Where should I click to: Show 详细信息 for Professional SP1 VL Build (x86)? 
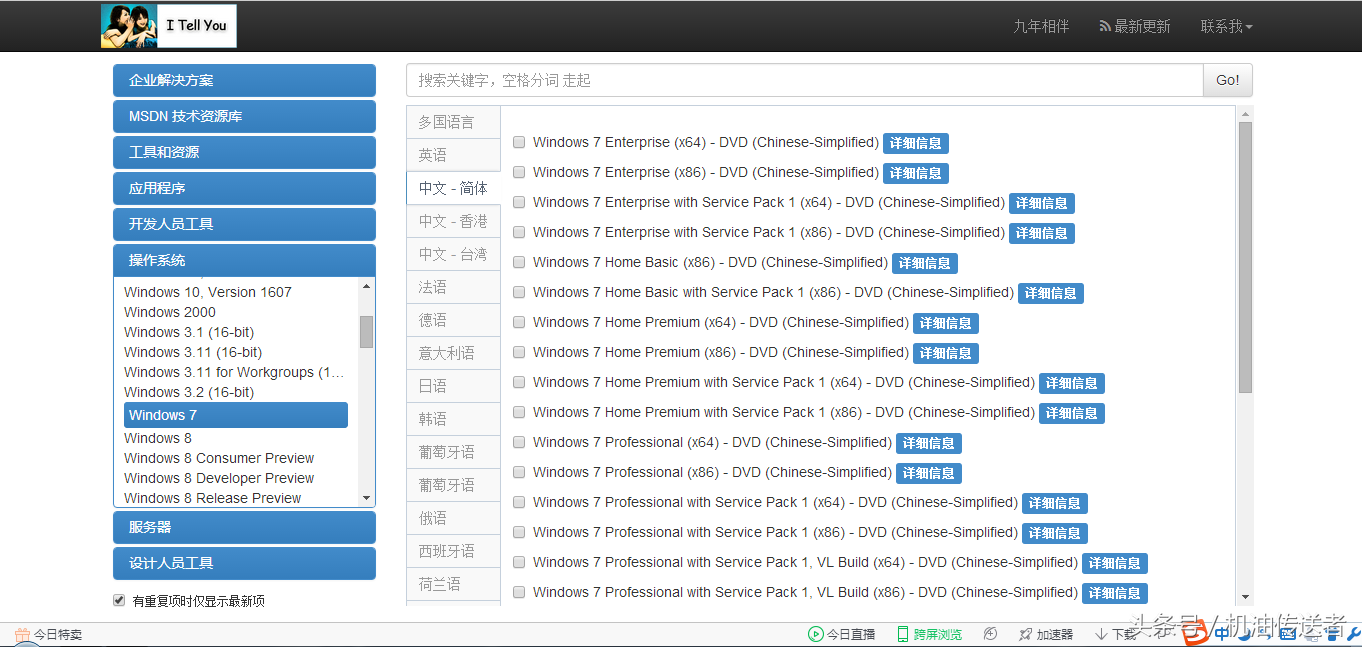tap(1115, 593)
